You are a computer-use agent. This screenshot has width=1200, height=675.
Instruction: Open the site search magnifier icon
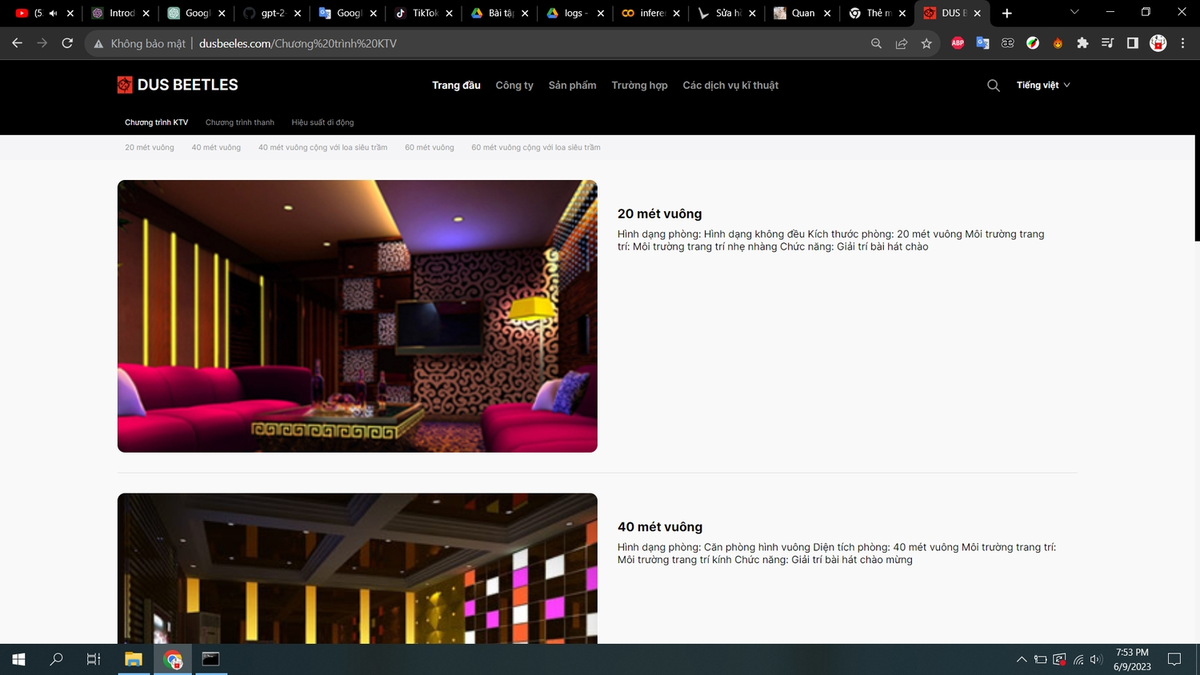tap(993, 85)
